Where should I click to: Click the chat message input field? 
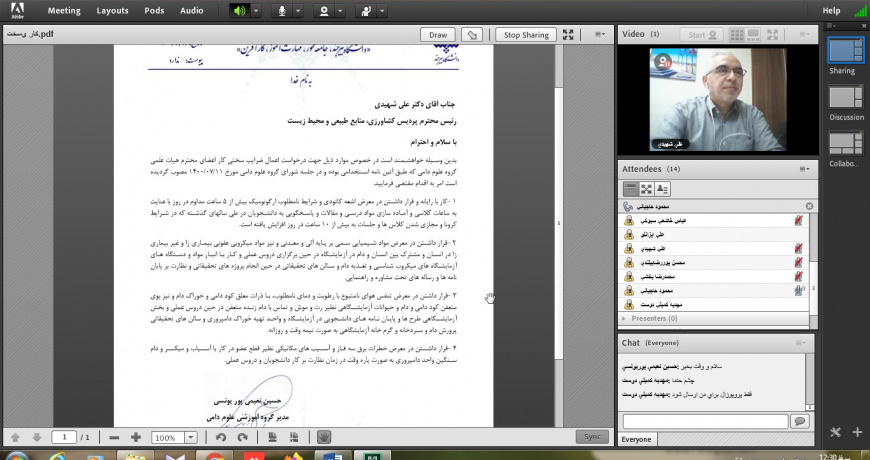click(705, 422)
